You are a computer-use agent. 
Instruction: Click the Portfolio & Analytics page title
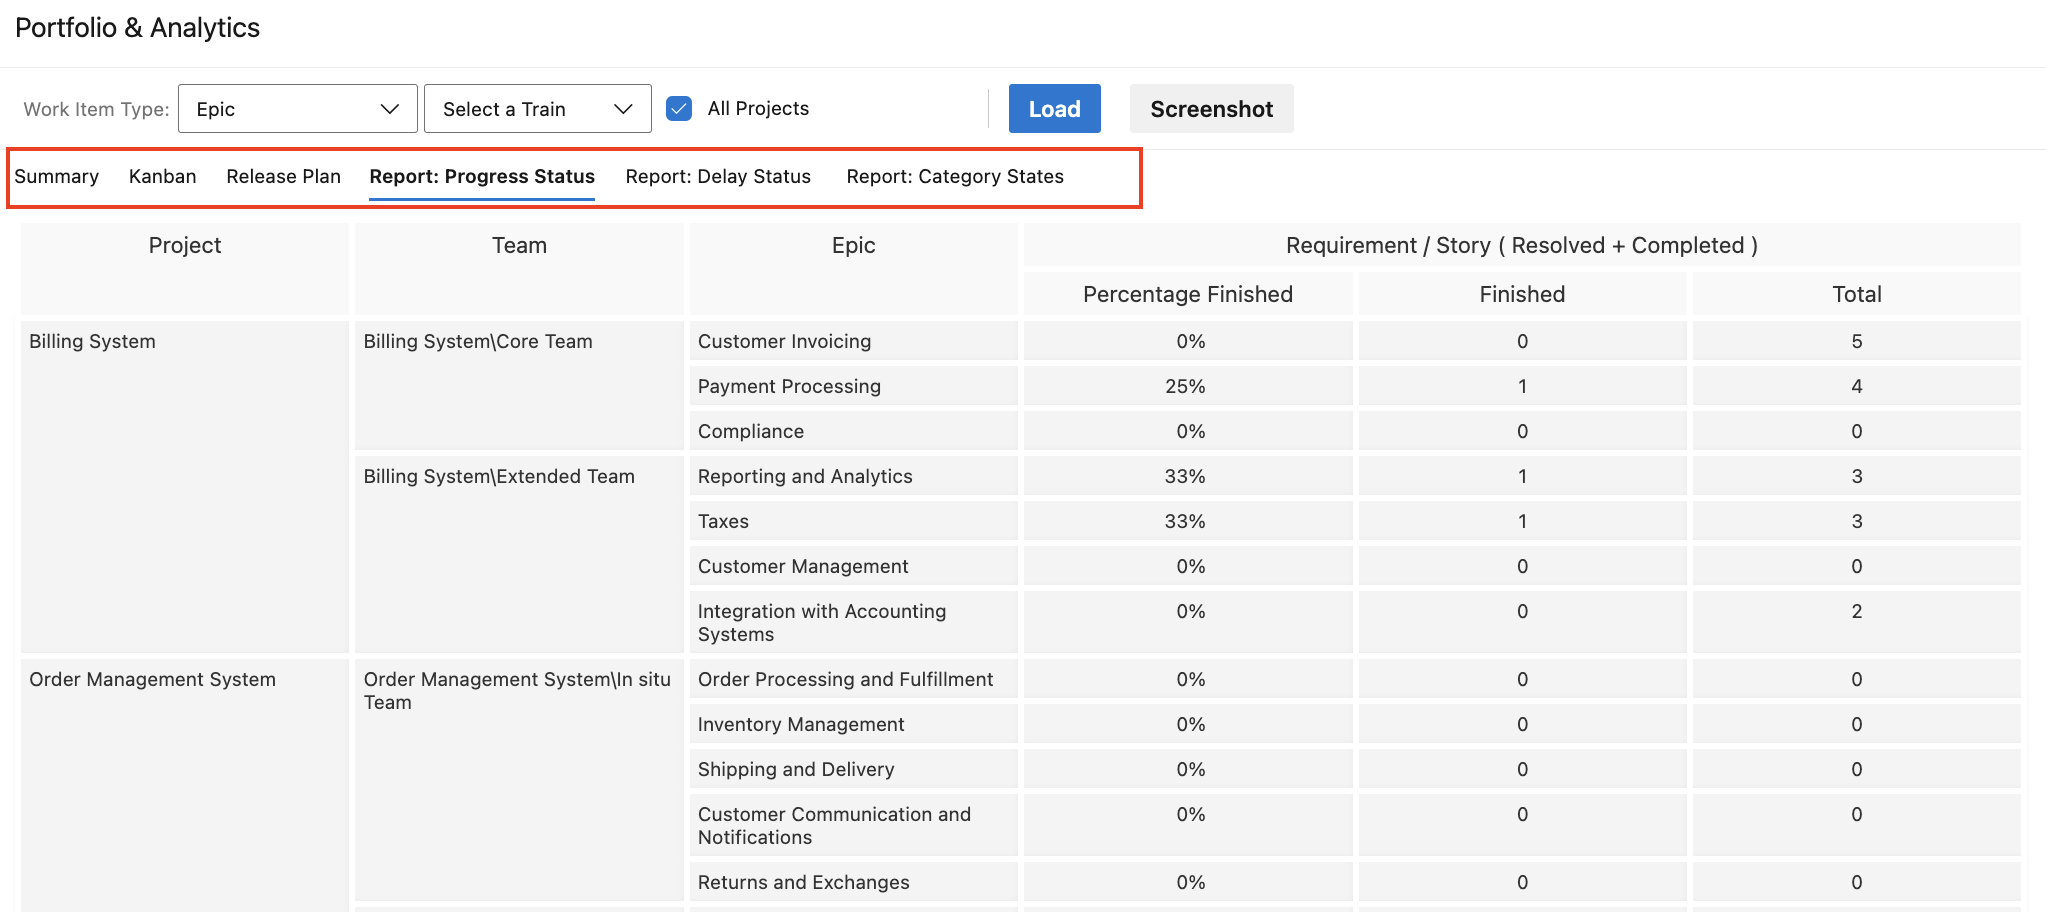click(137, 27)
